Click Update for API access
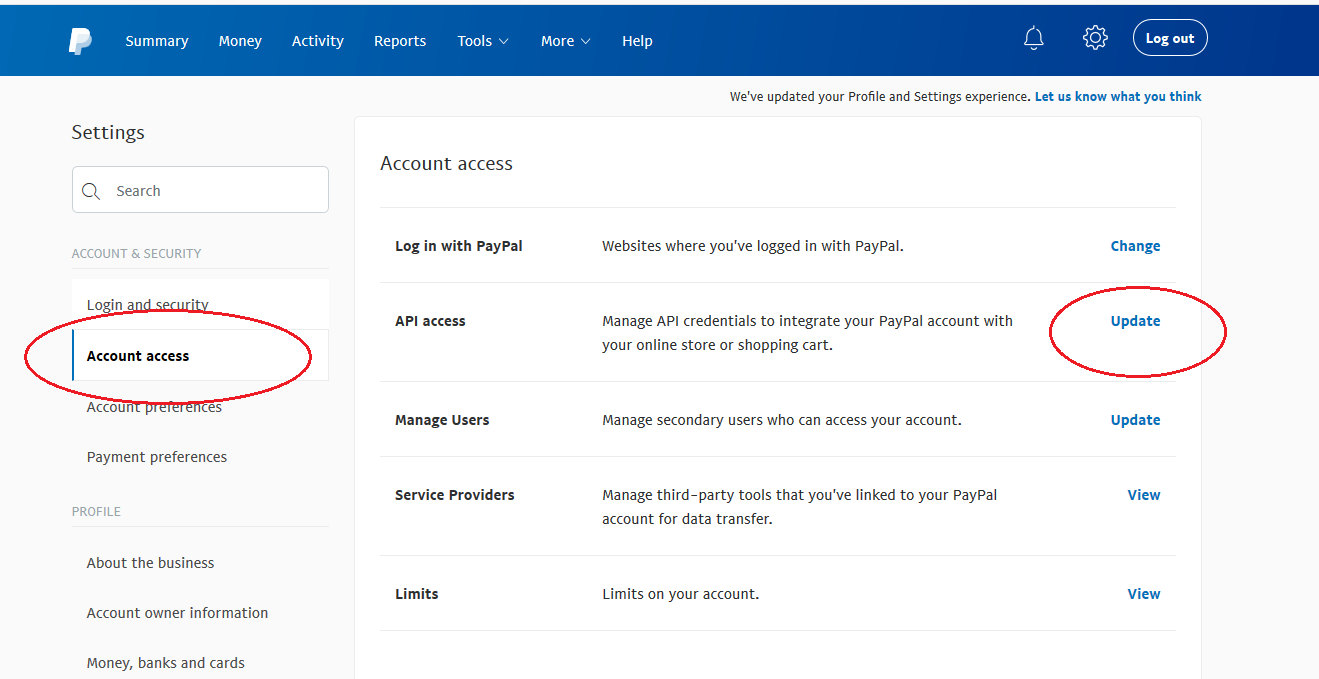 click(x=1136, y=321)
